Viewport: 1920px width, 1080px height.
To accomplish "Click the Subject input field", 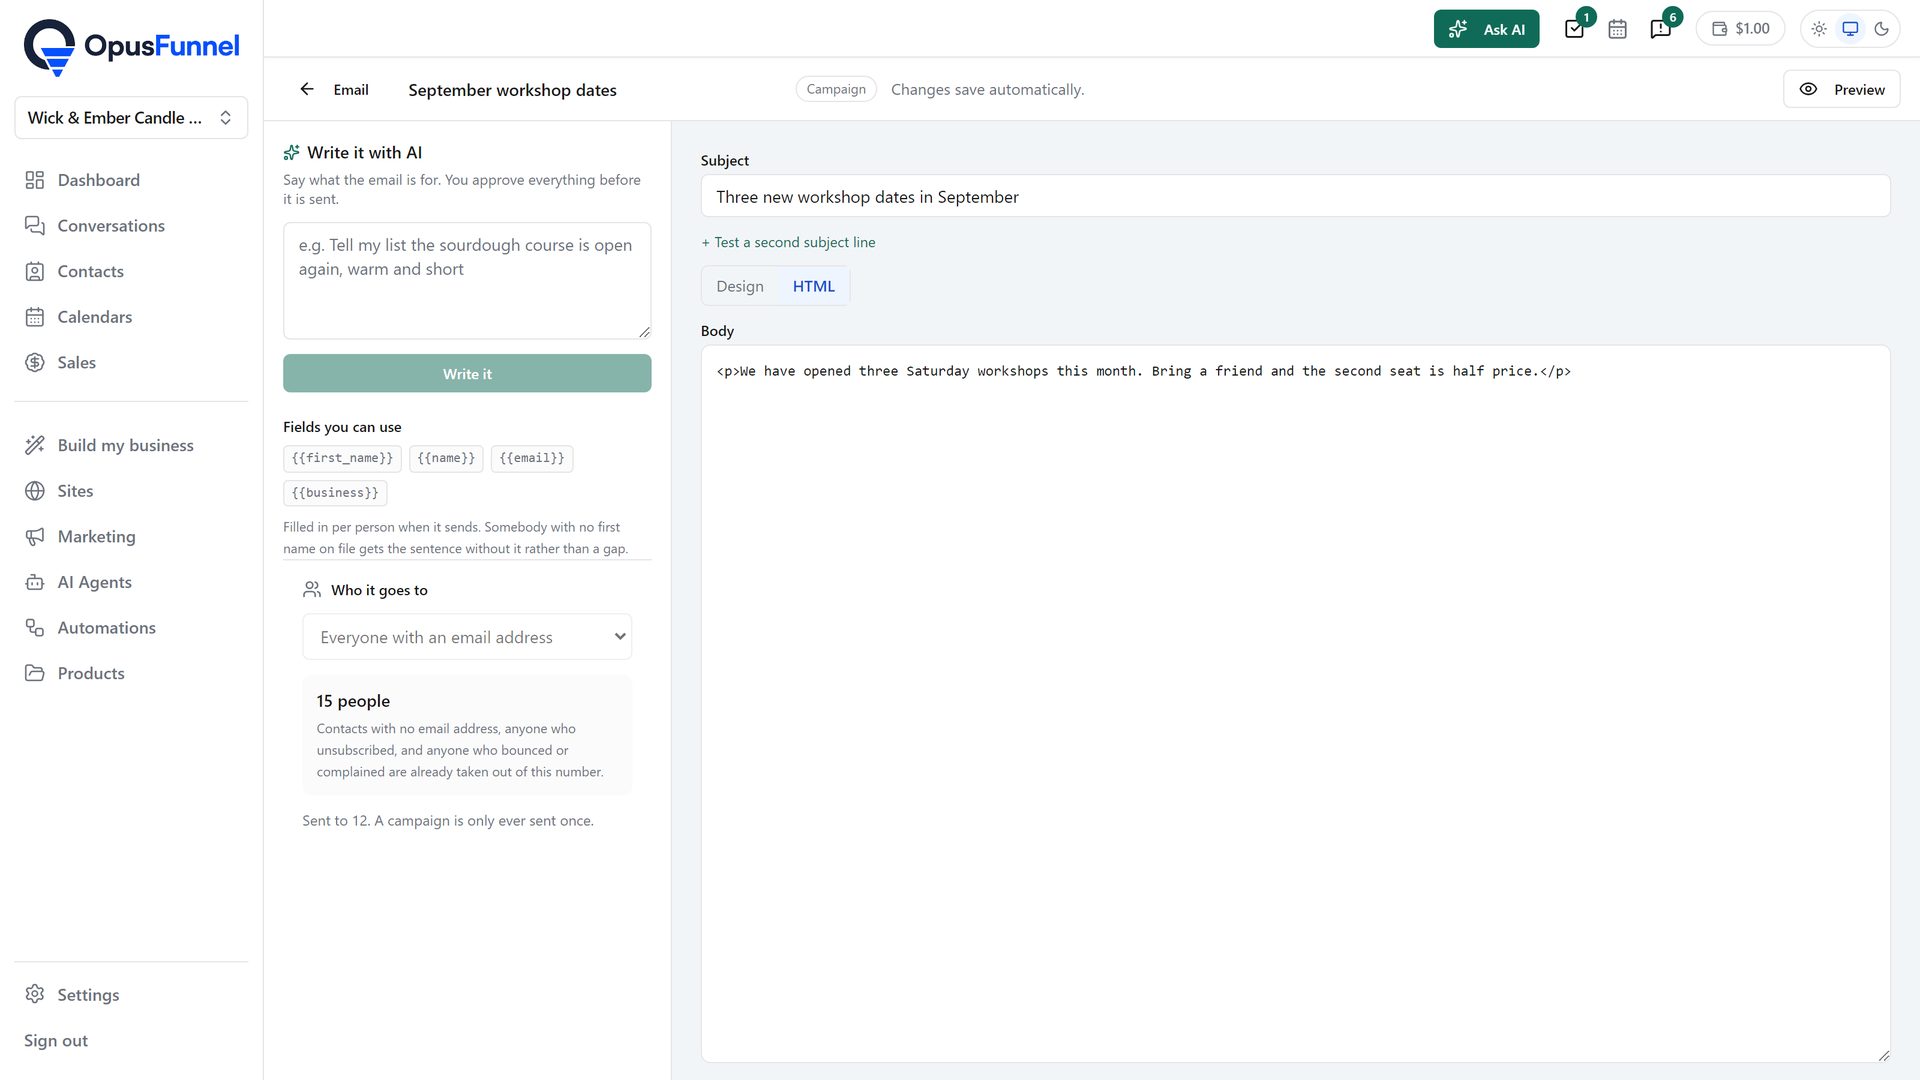I will coord(1295,197).
